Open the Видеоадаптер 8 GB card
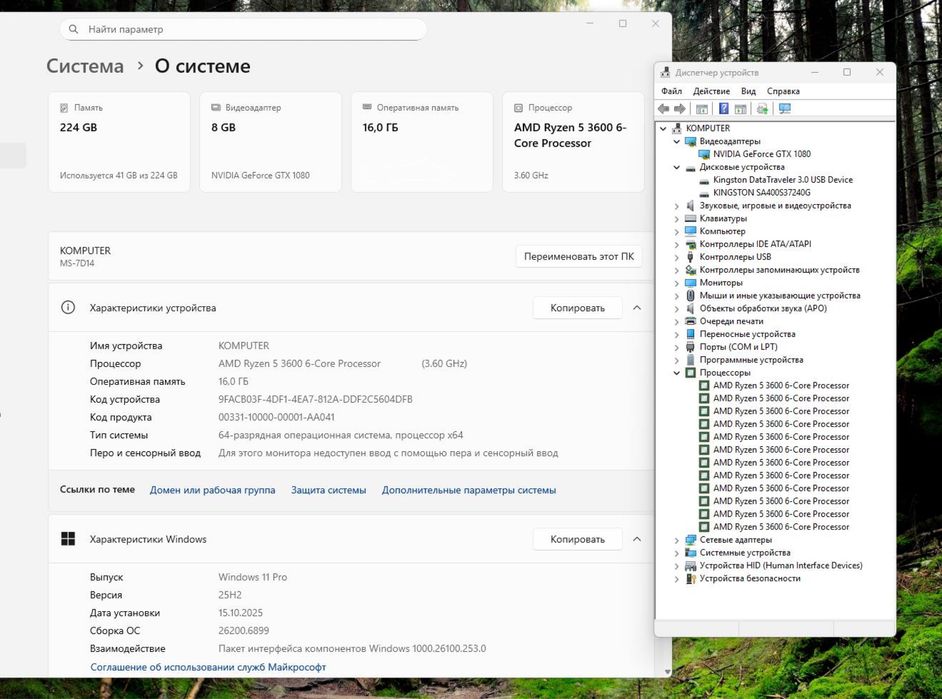The width and height of the screenshot is (942, 699). (x=270, y=142)
